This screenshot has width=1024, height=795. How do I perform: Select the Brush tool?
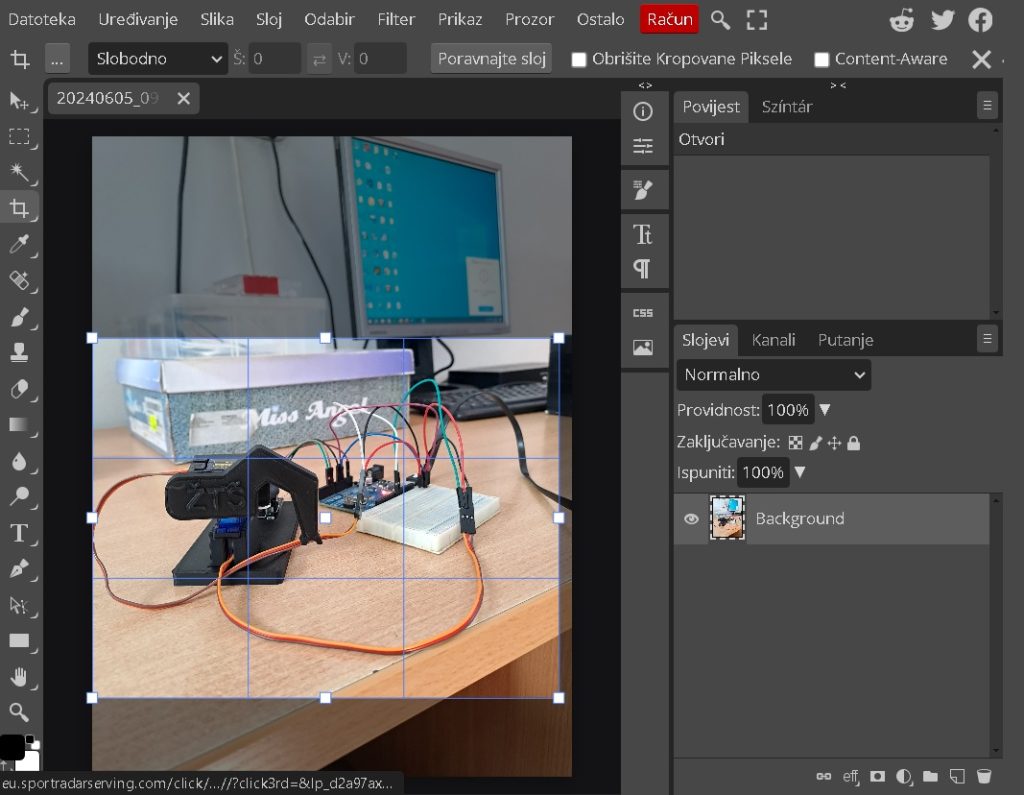point(19,317)
